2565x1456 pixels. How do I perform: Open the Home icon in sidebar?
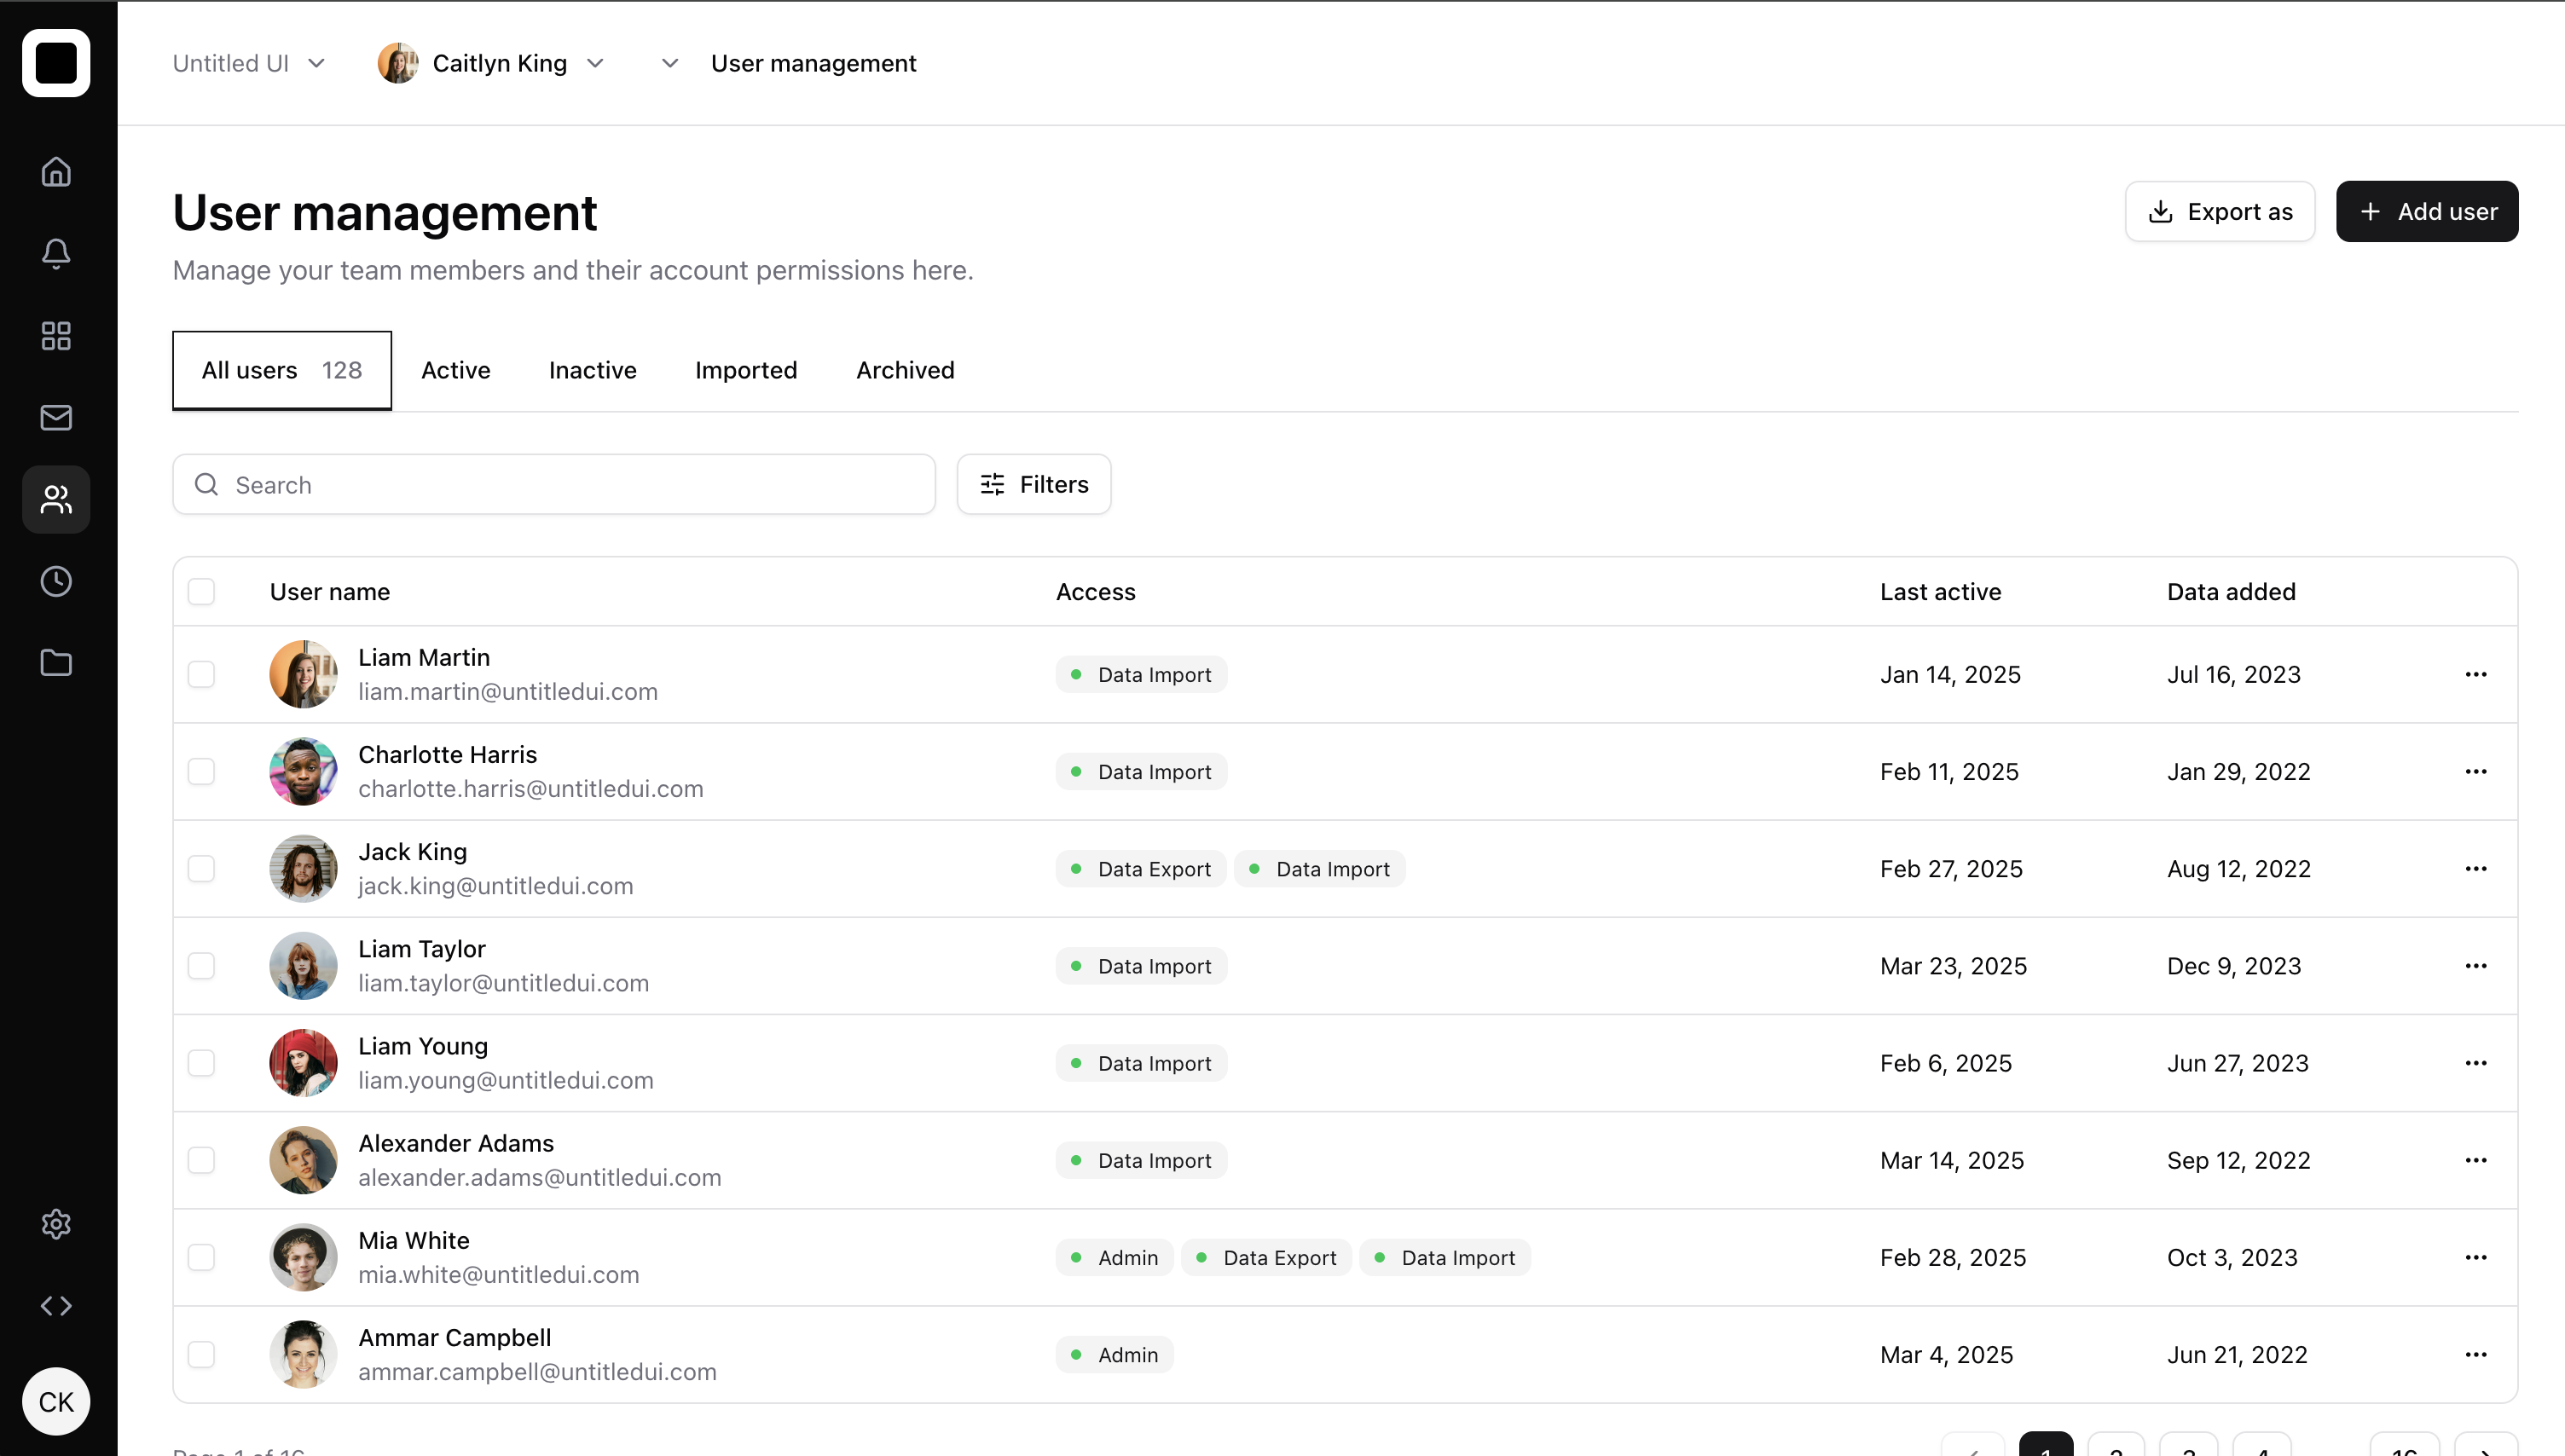pos(56,172)
